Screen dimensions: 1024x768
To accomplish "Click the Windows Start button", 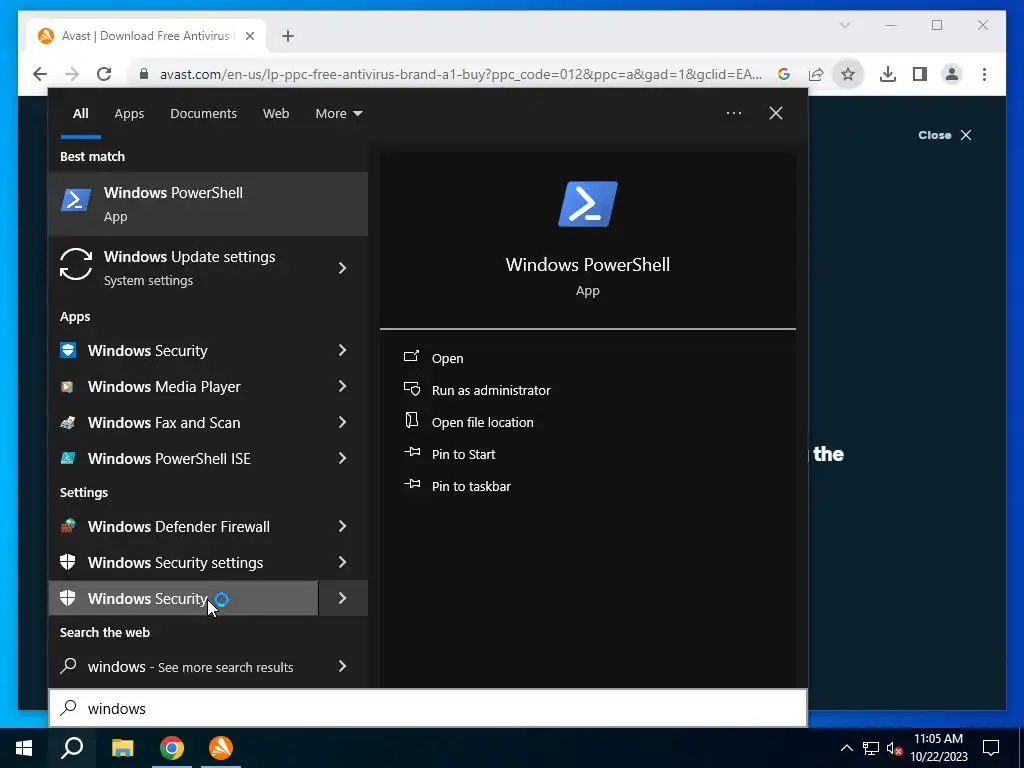I will (24, 748).
